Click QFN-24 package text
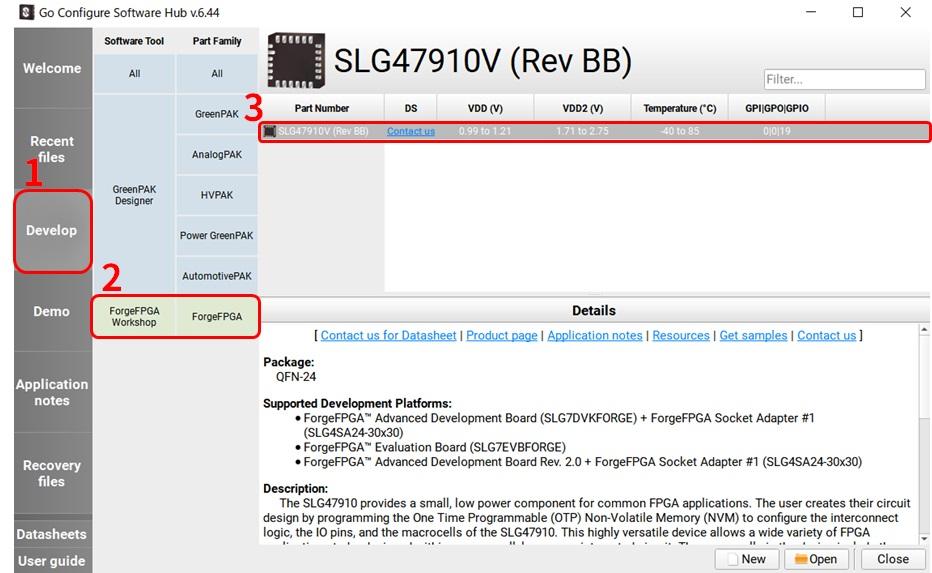The height and width of the screenshot is (573, 932). 296,377
